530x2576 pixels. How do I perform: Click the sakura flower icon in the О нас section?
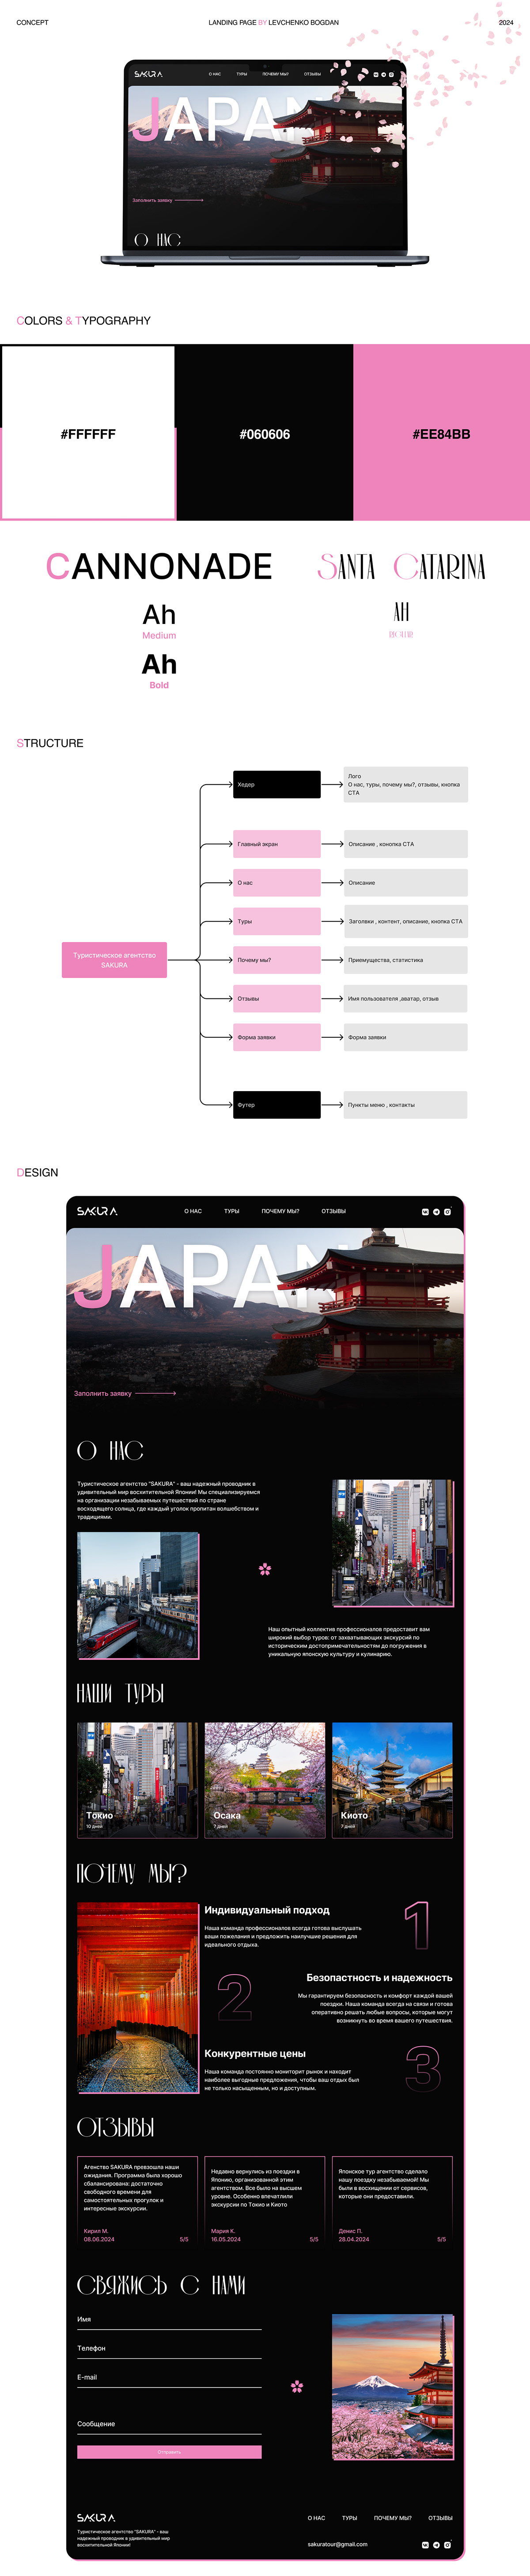265,1569
